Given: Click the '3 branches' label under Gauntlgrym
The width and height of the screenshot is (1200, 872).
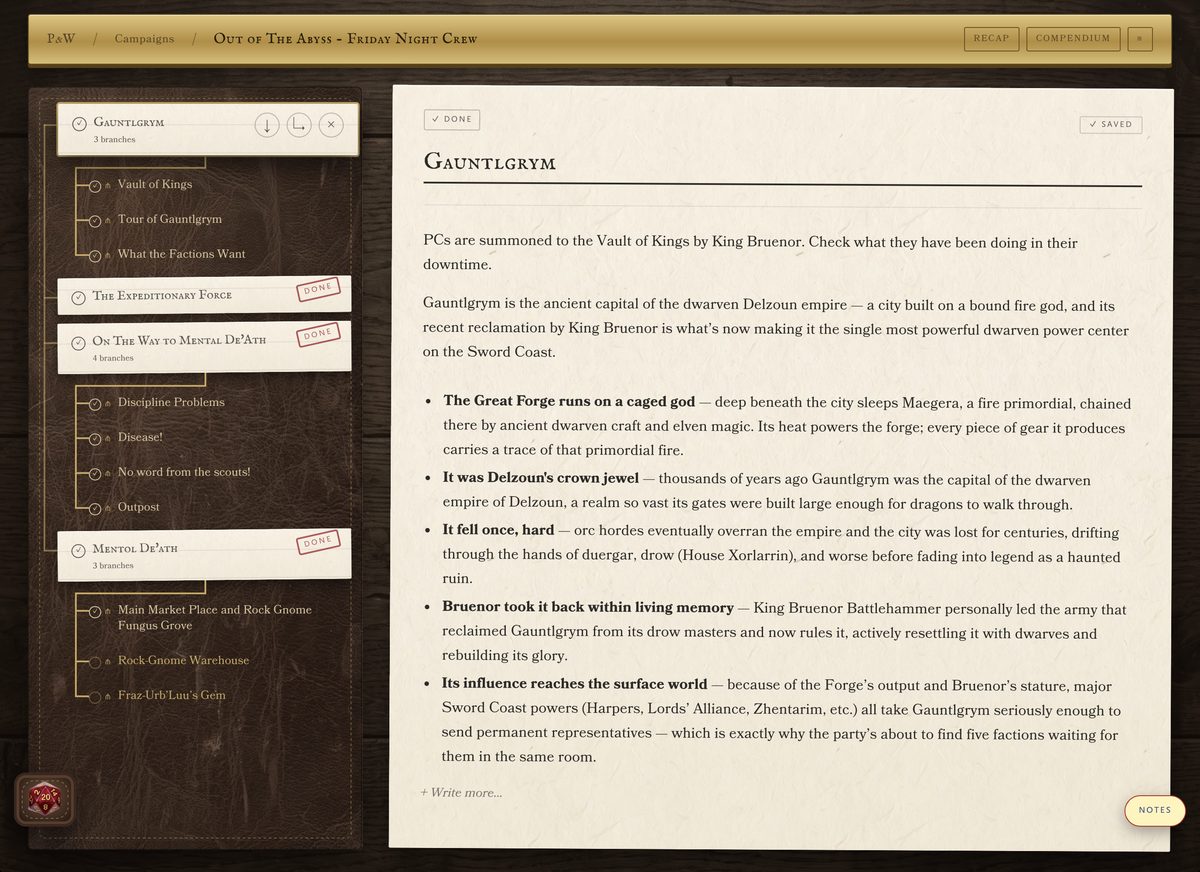Looking at the screenshot, I should [114, 140].
